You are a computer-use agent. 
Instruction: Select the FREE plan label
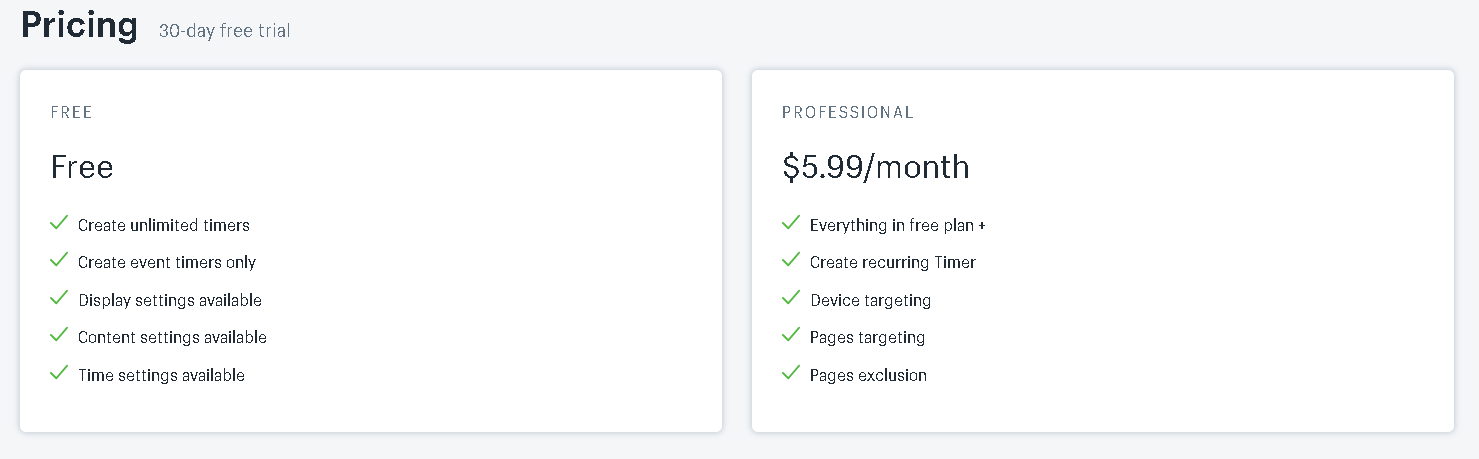(71, 112)
